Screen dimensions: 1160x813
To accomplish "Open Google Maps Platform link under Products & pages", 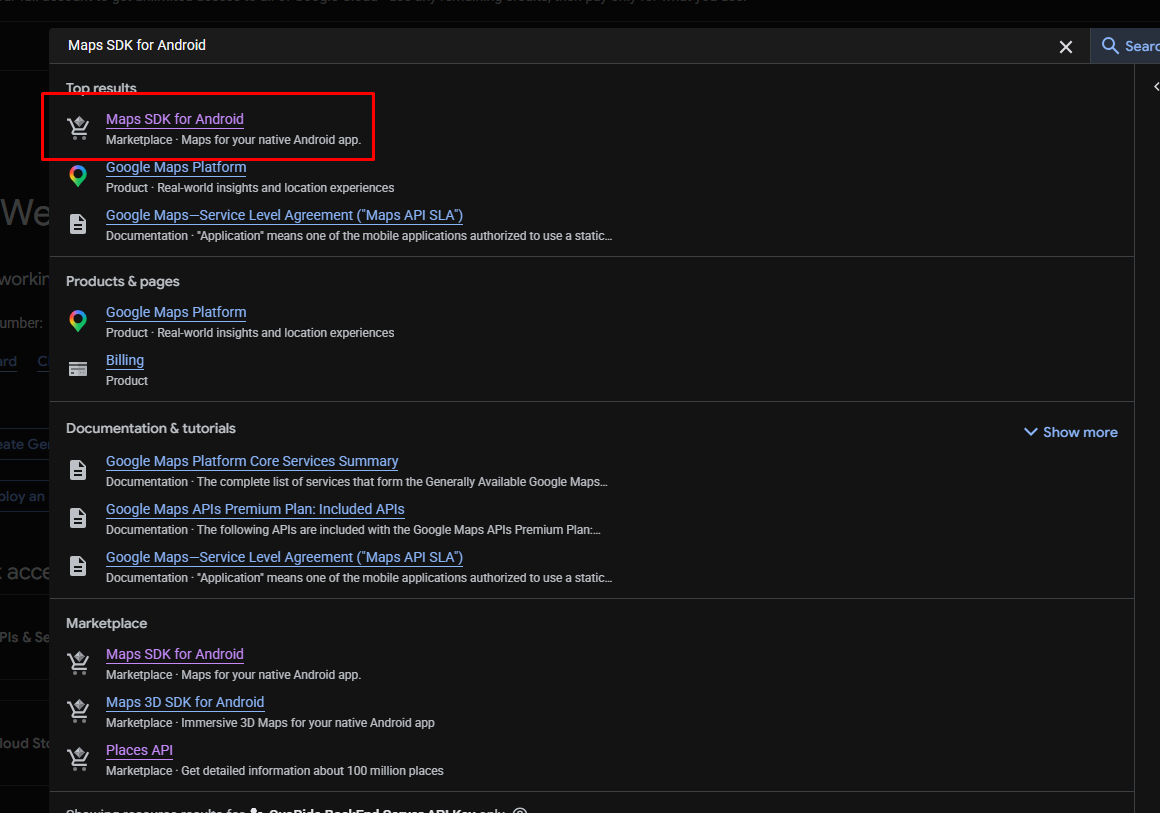I will click(x=176, y=312).
